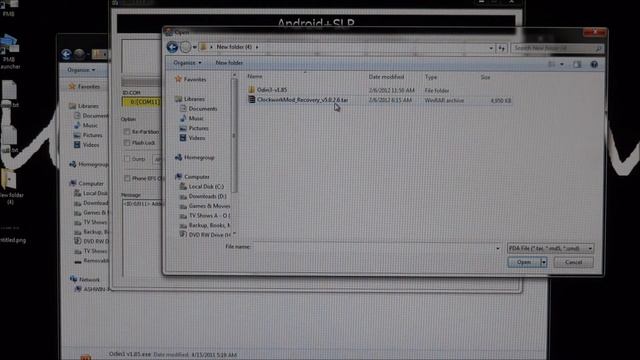The image size is (640, 360).
Task: Toggle the Re-Partition checkbox in Odin
Action: point(127,132)
